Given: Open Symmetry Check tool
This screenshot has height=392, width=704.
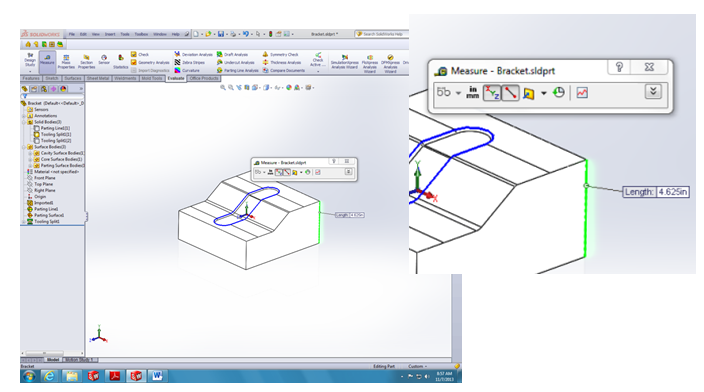Looking at the screenshot, I should click(281, 54).
